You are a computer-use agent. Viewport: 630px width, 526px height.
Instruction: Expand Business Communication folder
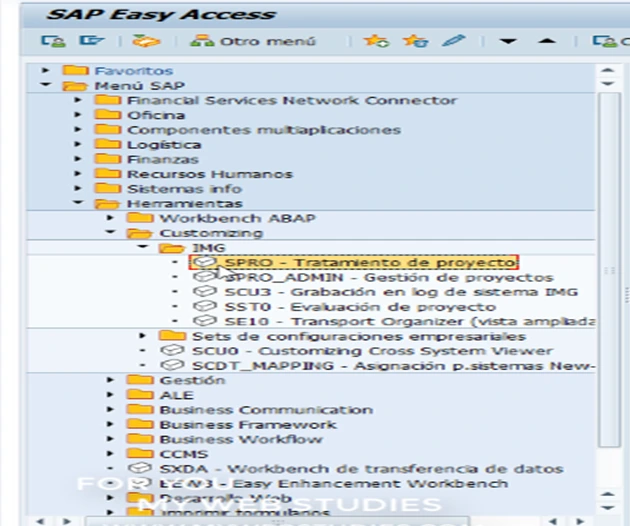(x=110, y=409)
